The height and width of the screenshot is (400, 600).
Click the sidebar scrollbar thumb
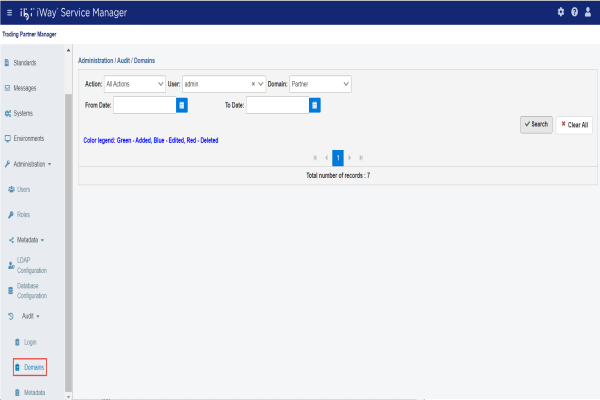pyautogui.click(x=68, y=243)
